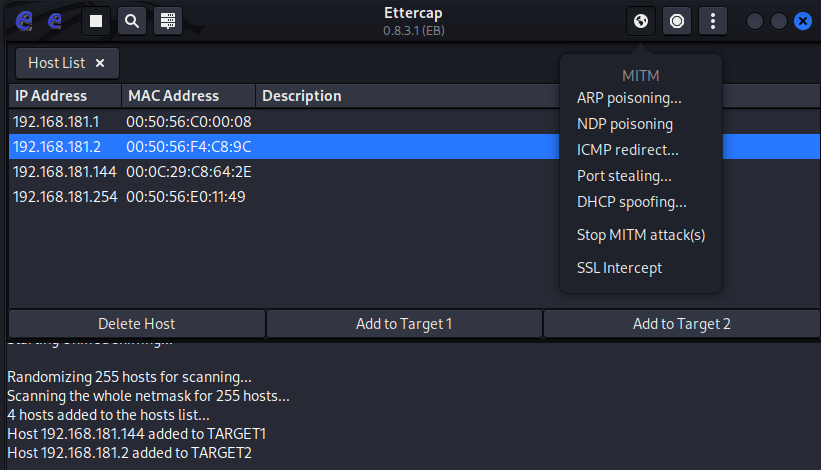The width and height of the screenshot is (821, 470).
Task: Select SSL Intercept menu item
Action: coord(619,268)
